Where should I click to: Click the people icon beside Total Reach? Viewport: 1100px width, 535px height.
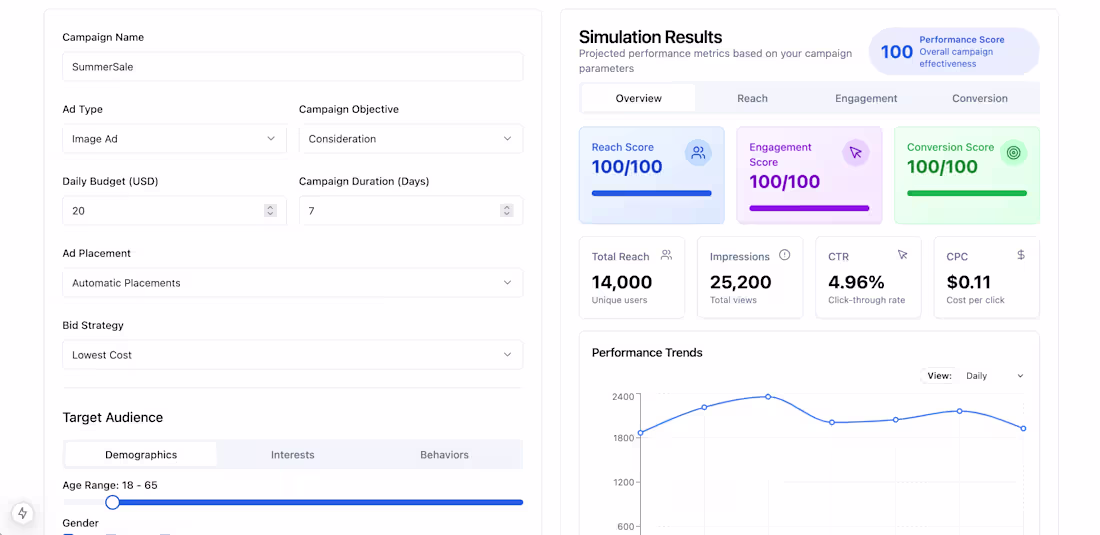coord(666,255)
